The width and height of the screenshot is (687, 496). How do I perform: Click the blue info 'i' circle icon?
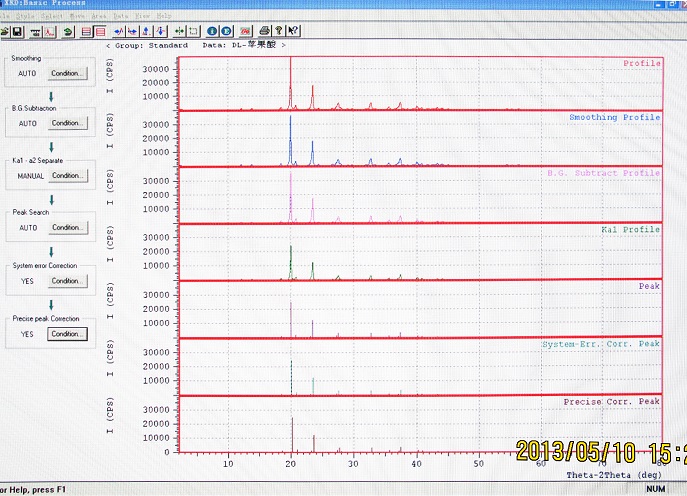(x=211, y=31)
